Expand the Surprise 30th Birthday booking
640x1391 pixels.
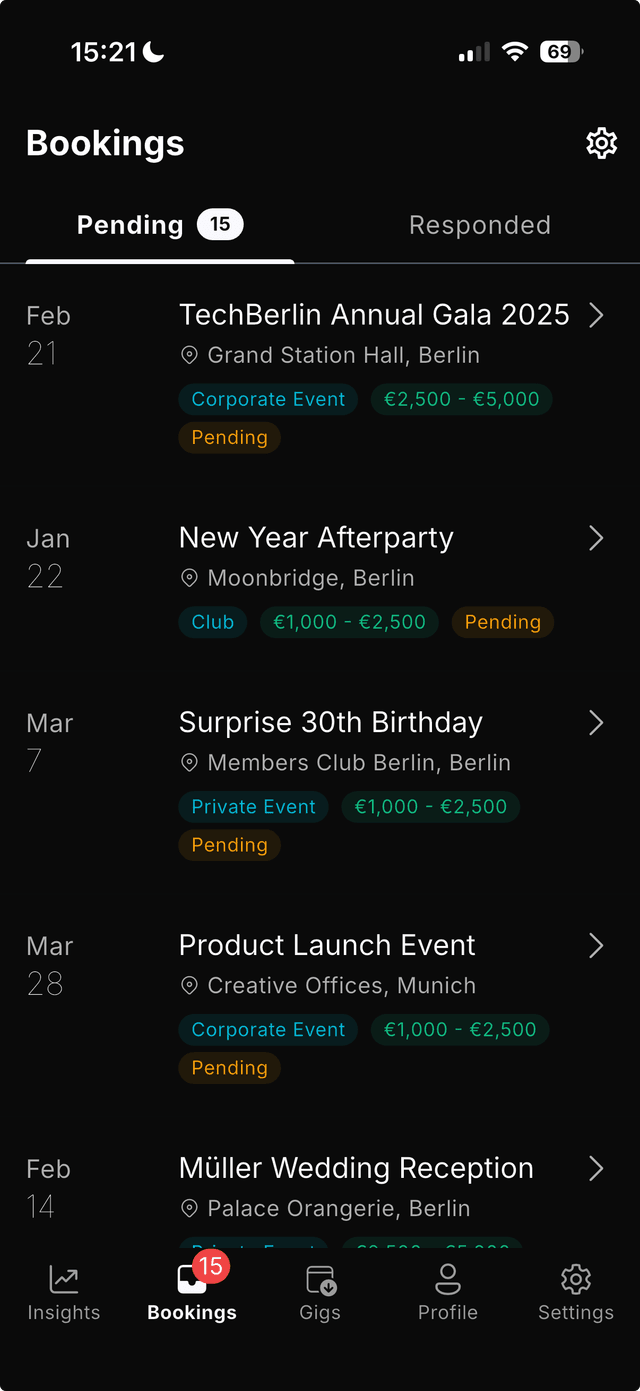[x=596, y=722]
